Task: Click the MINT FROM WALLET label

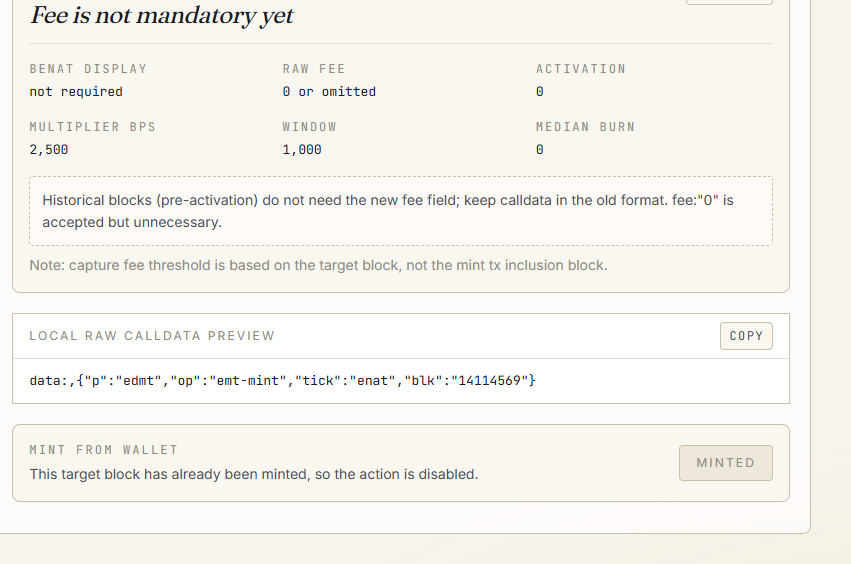Action: [104, 450]
